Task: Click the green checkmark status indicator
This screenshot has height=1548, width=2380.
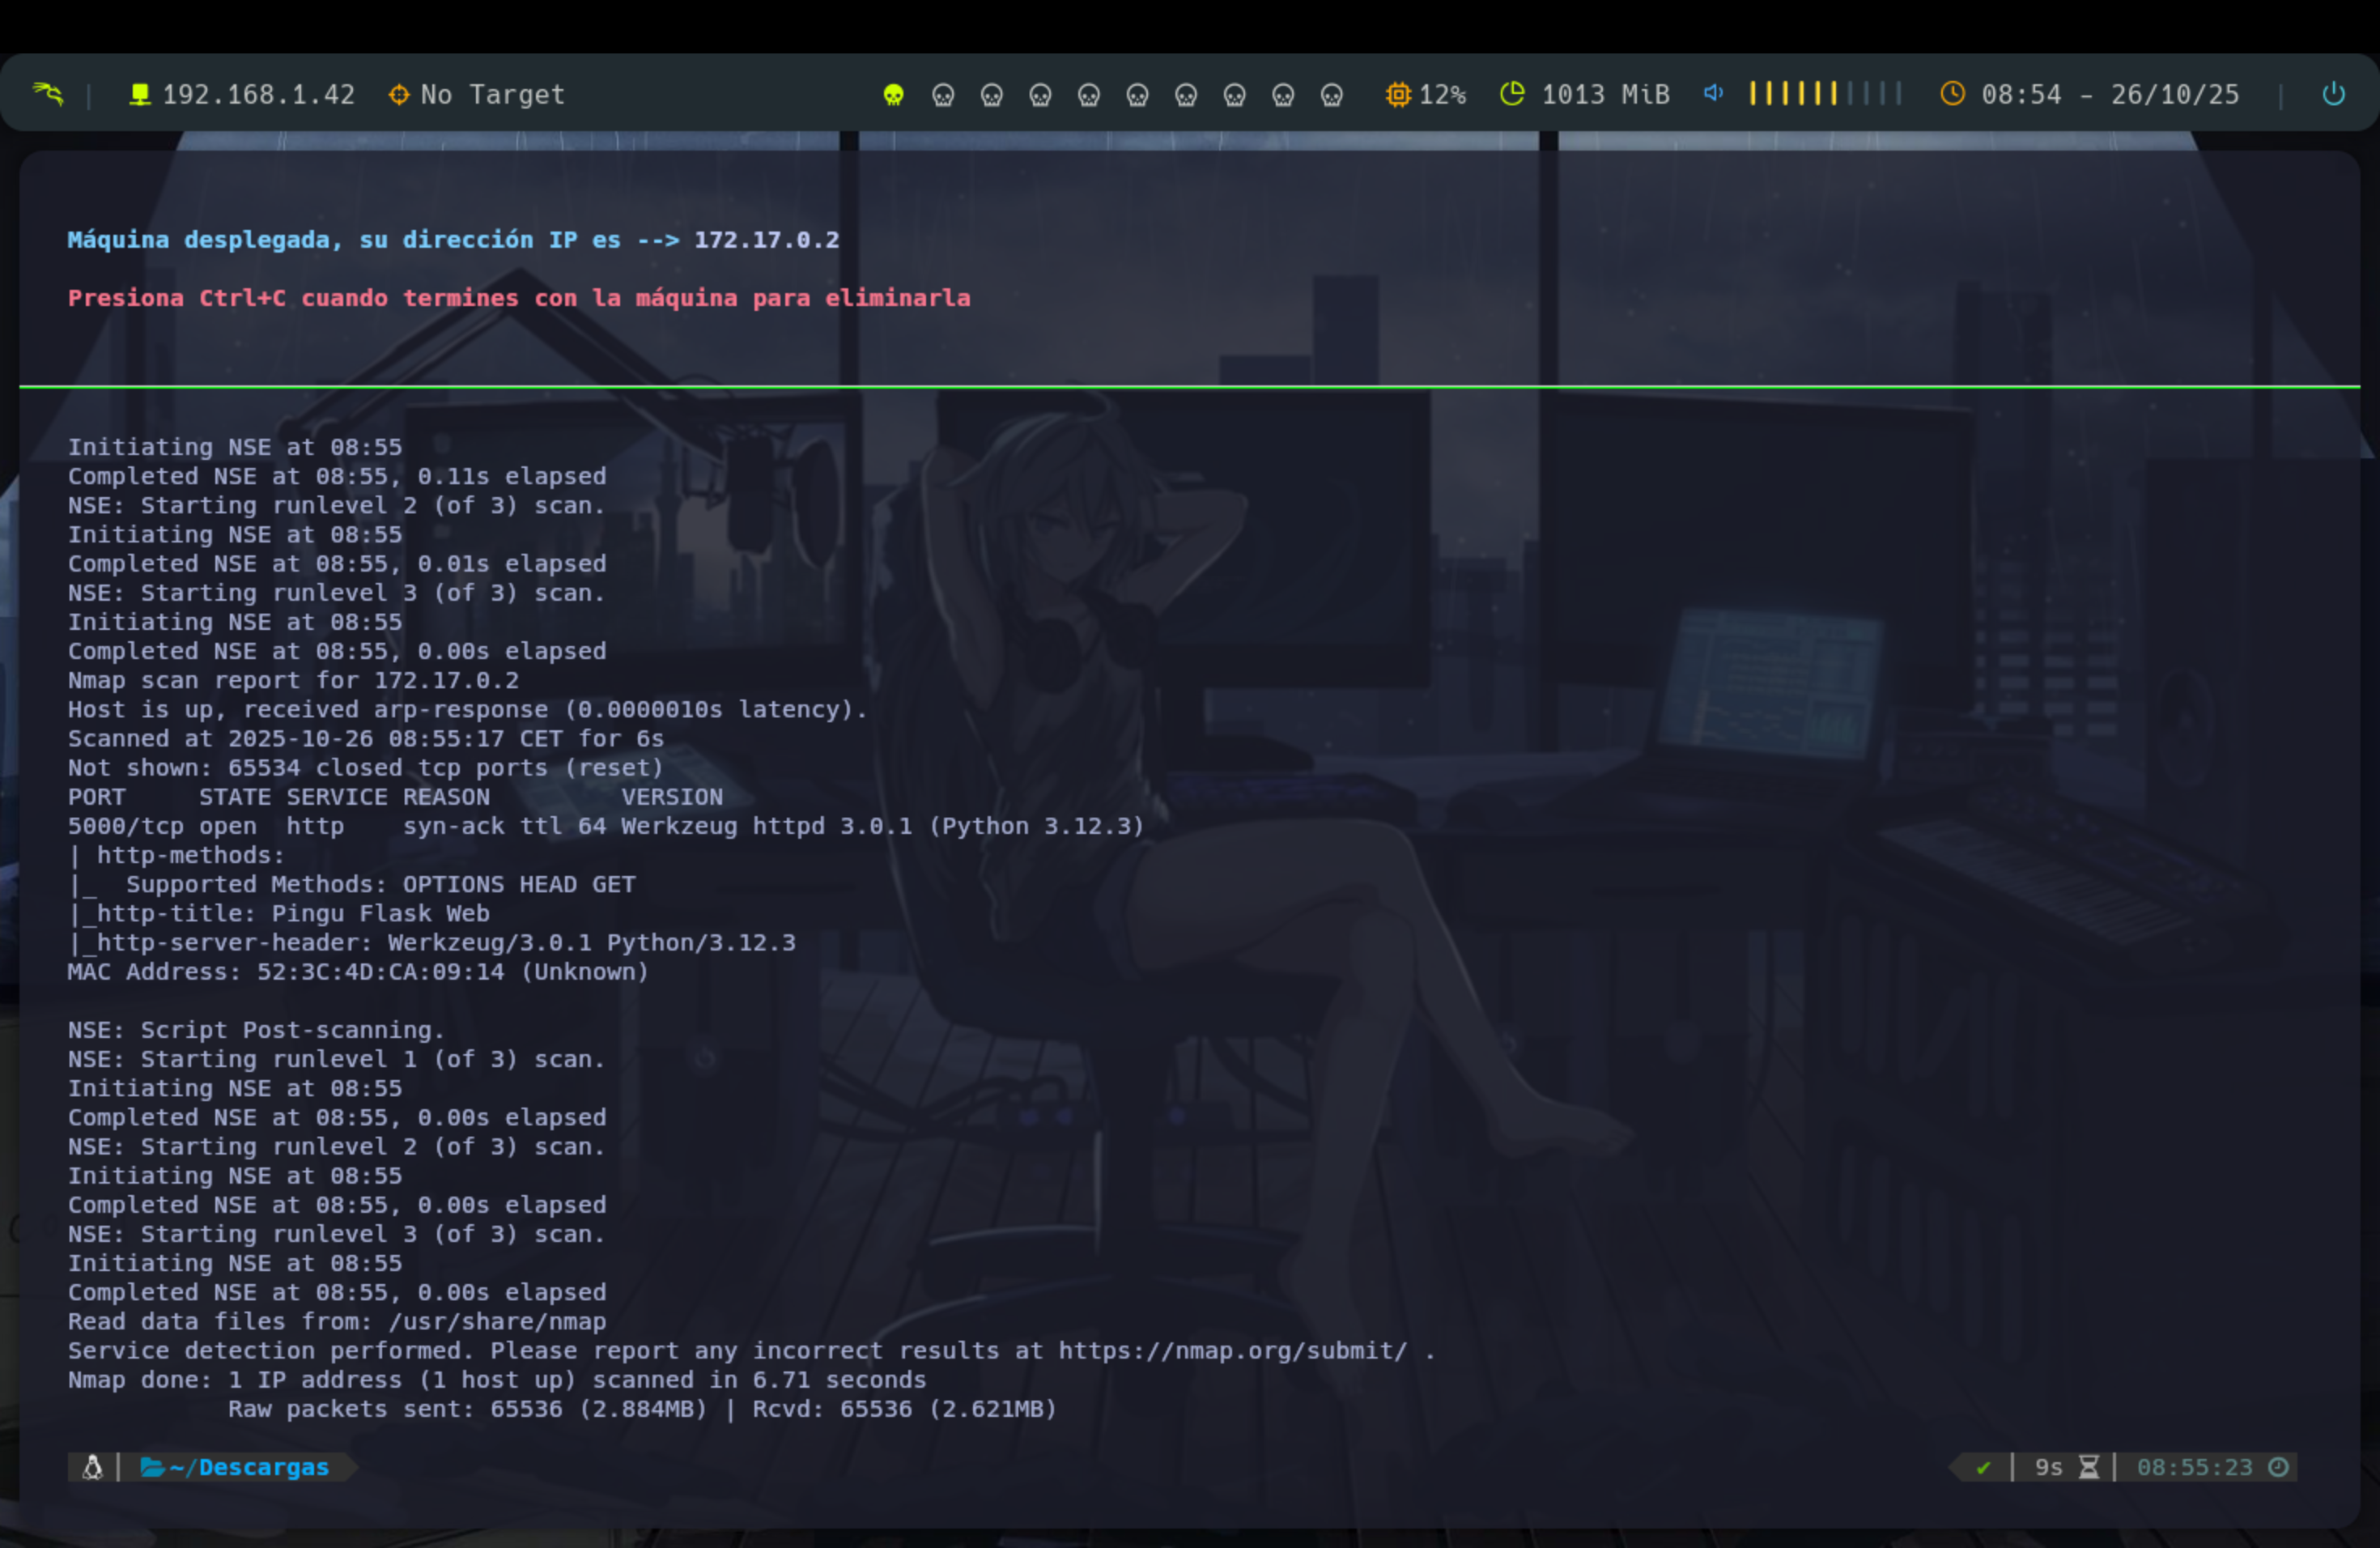Action: click(1983, 1467)
